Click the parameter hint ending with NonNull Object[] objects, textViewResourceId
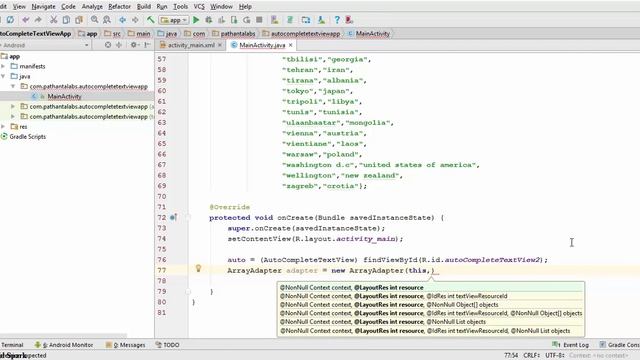 click(x=431, y=313)
